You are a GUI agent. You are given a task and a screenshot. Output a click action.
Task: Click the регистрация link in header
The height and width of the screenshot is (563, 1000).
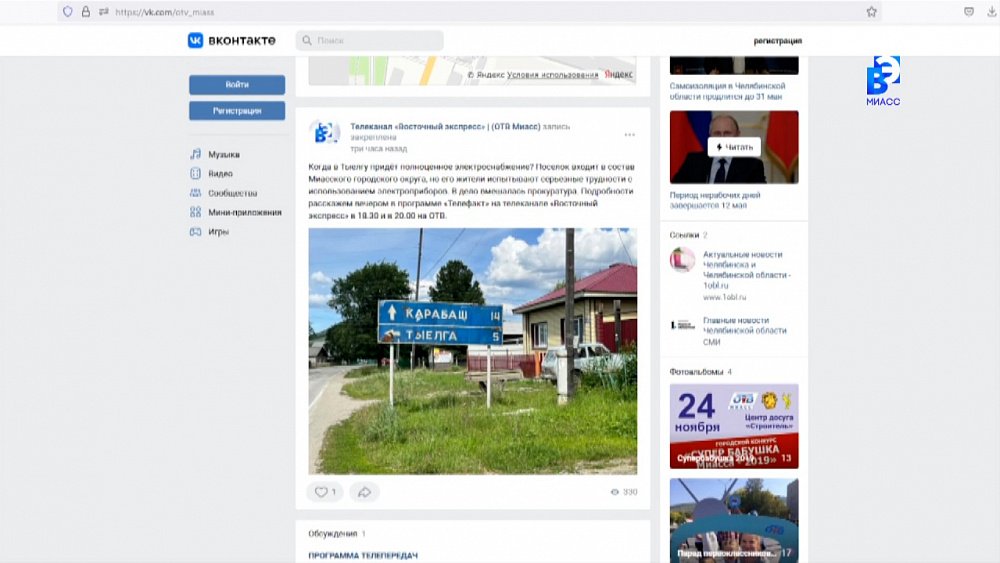777,41
